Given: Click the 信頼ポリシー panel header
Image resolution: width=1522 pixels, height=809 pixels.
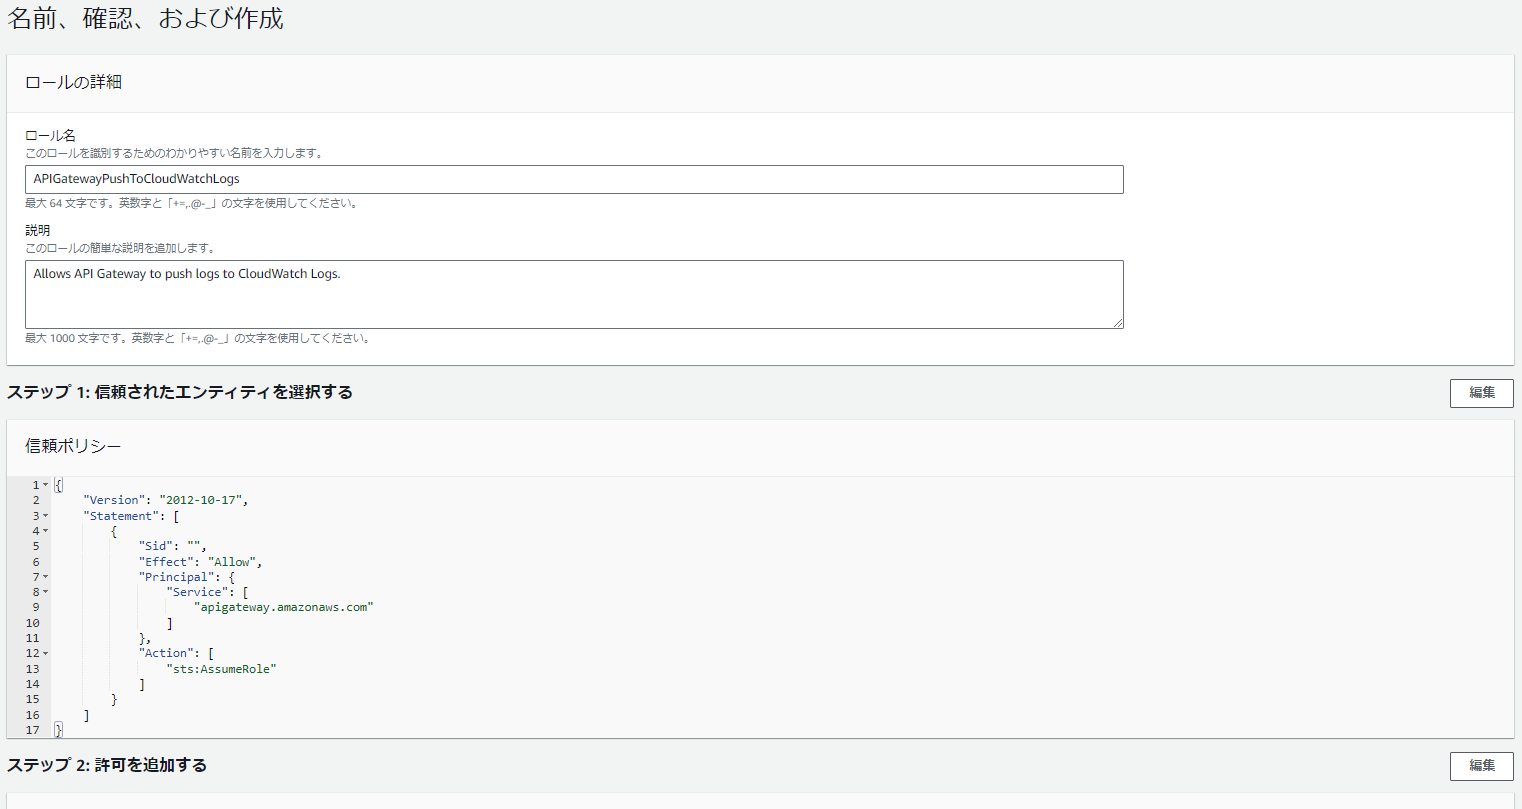Looking at the screenshot, I should [71, 445].
